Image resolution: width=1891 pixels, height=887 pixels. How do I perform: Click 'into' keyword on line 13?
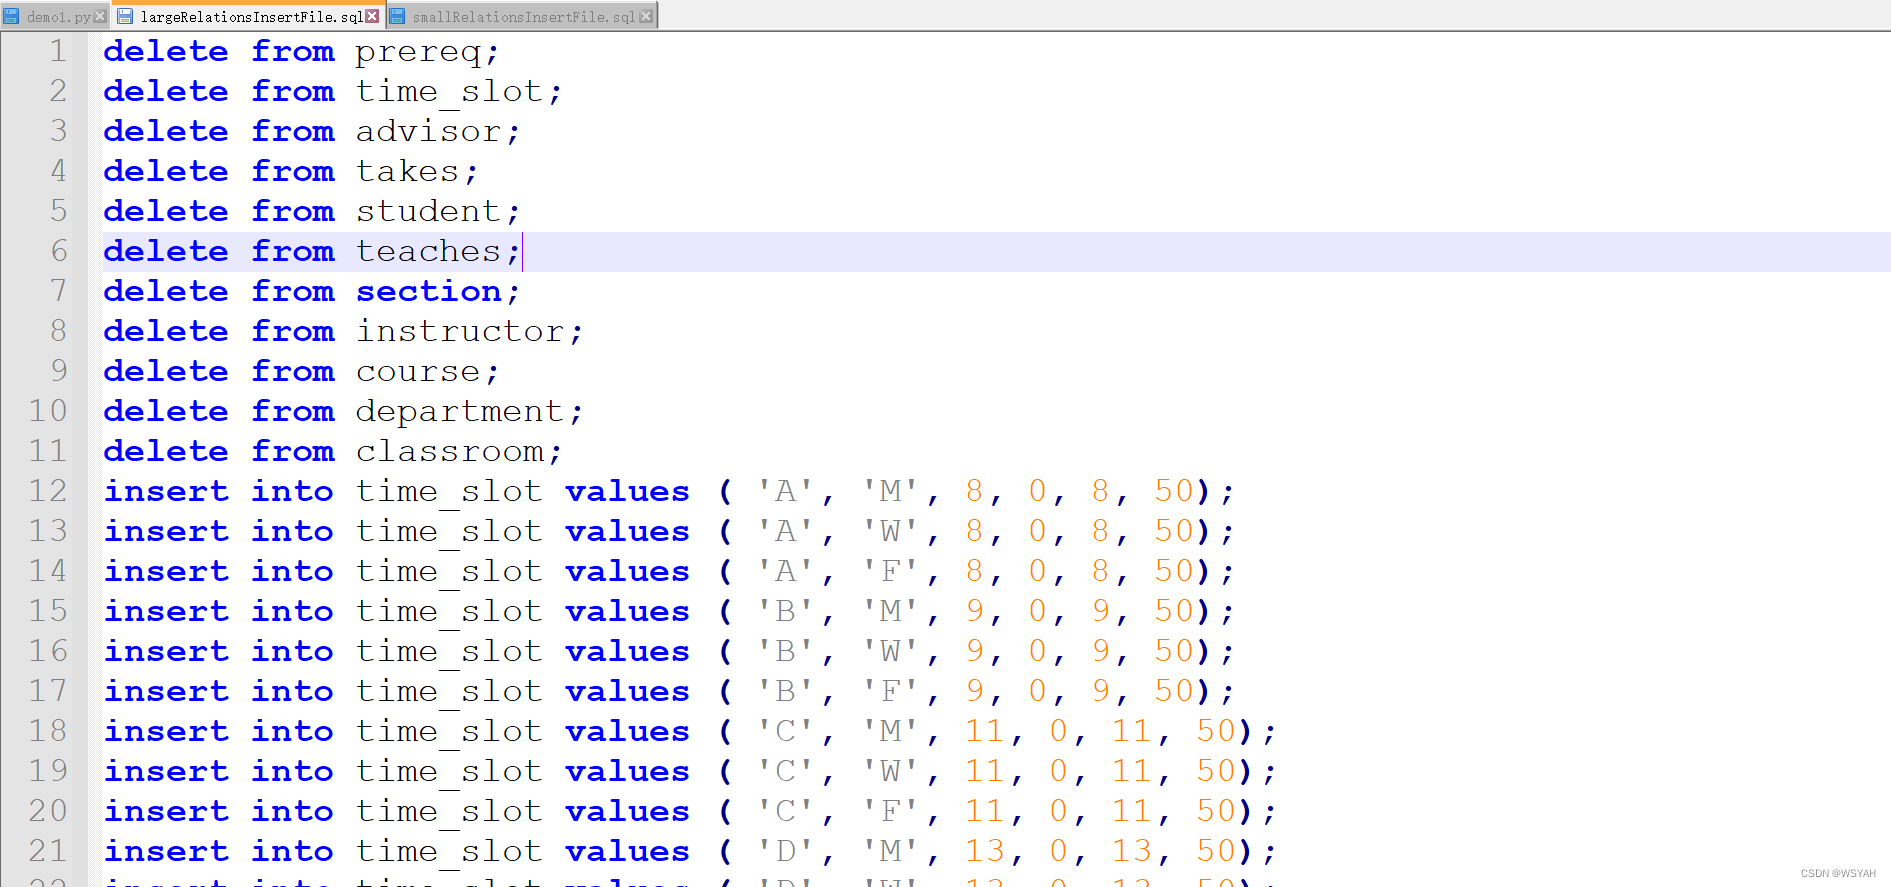pyautogui.click(x=292, y=531)
